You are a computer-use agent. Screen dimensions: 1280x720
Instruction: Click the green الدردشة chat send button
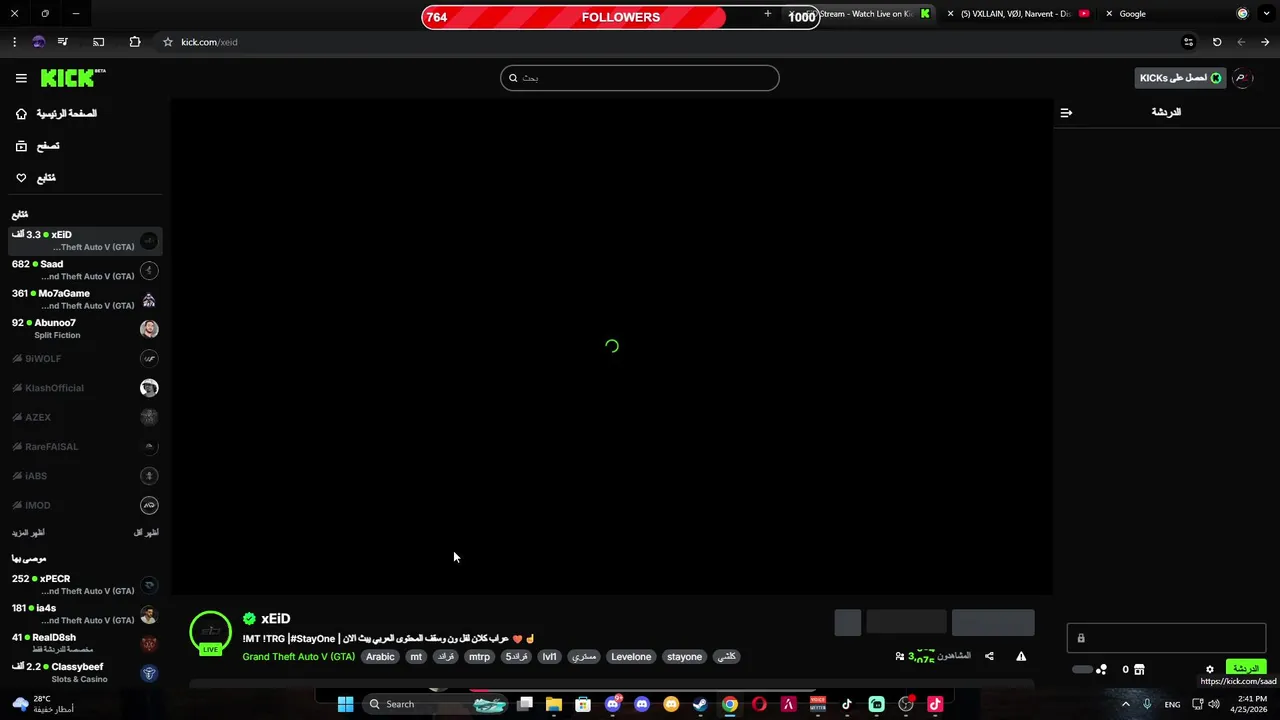(x=1246, y=668)
